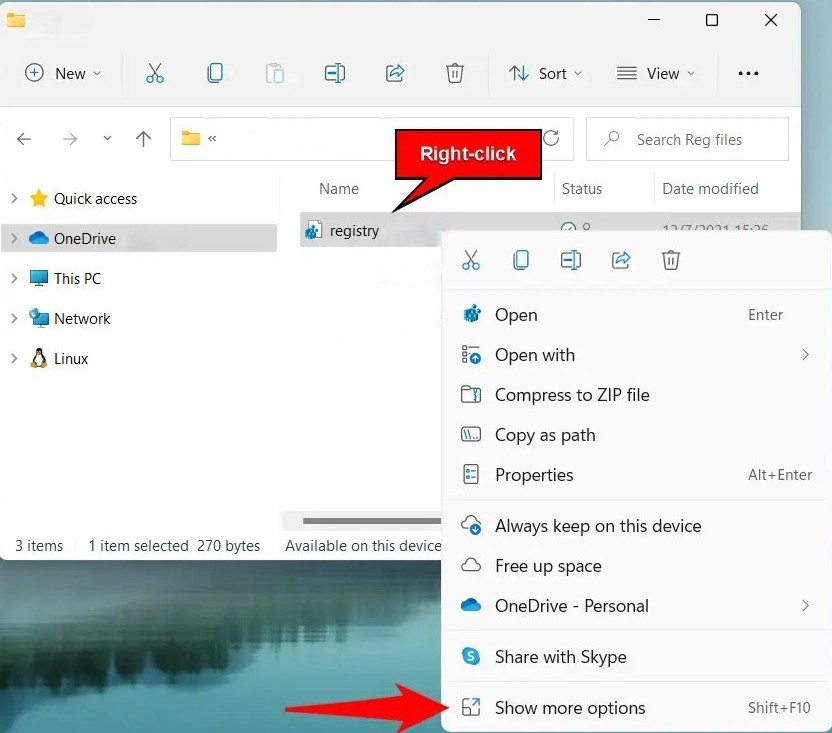Expand the Quick access tree node
The height and width of the screenshot is (733, 832).
click(14, 199)
